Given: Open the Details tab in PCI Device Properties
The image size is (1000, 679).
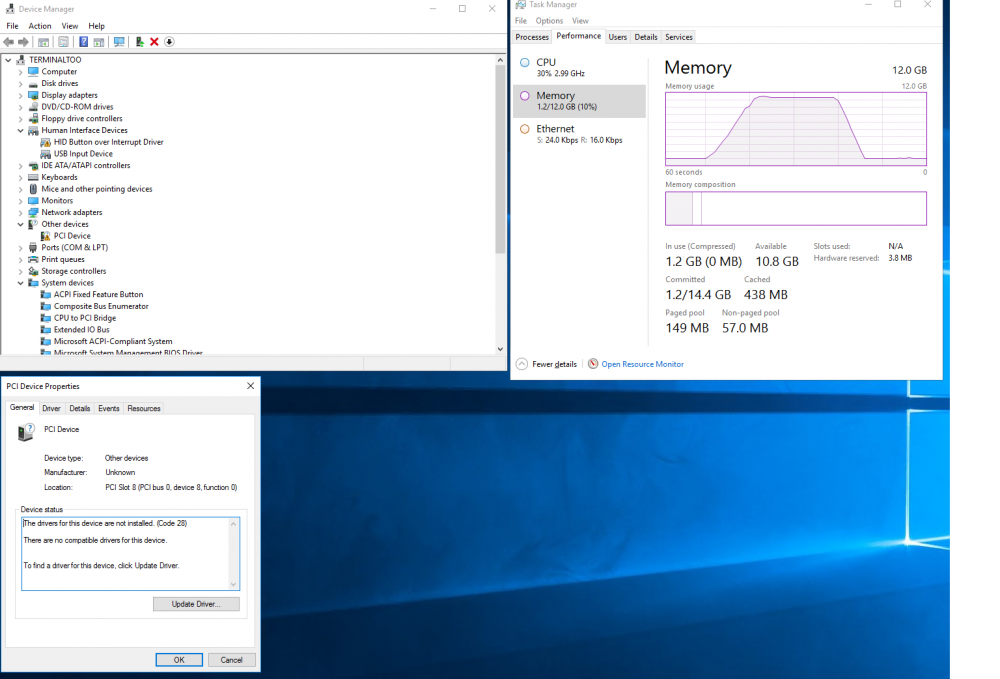Looking at the screenshot, I should tap(79, 409).
